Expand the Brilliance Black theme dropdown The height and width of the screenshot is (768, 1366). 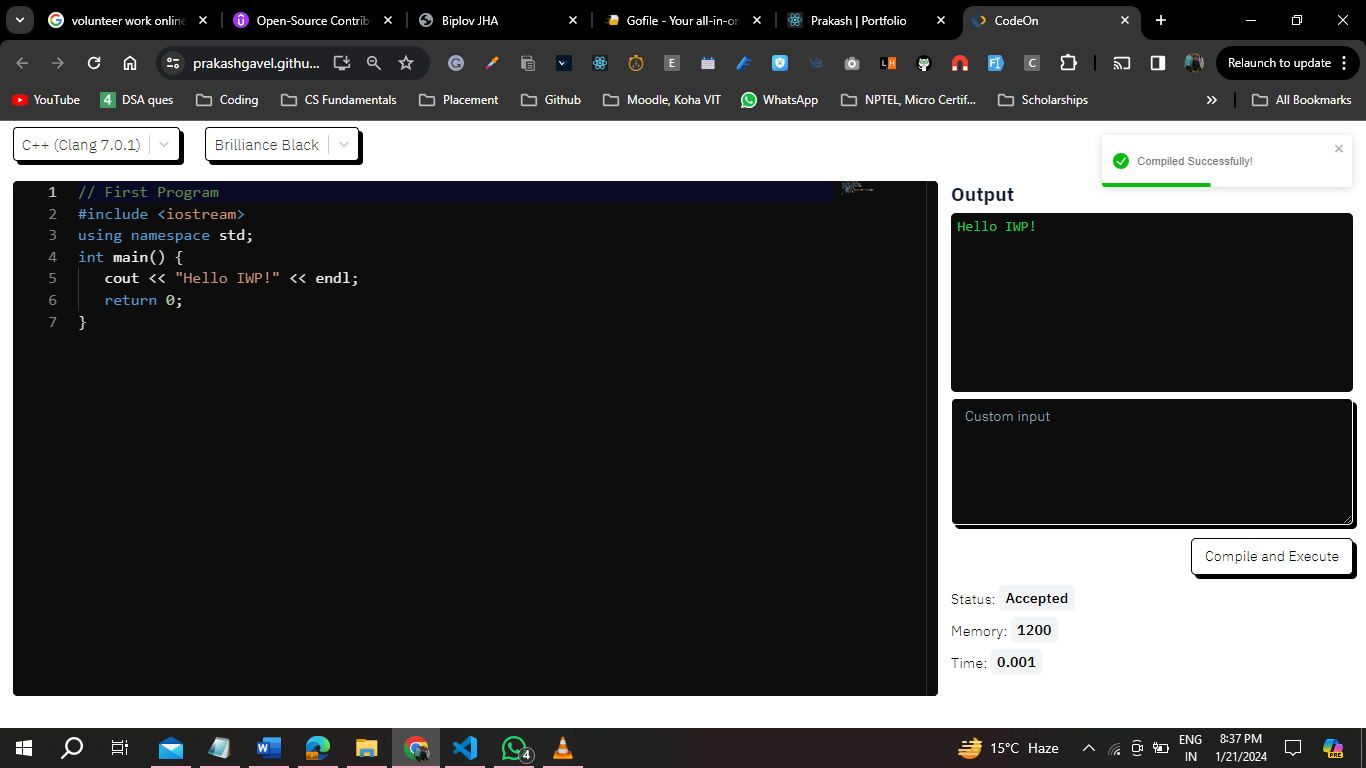281,145
